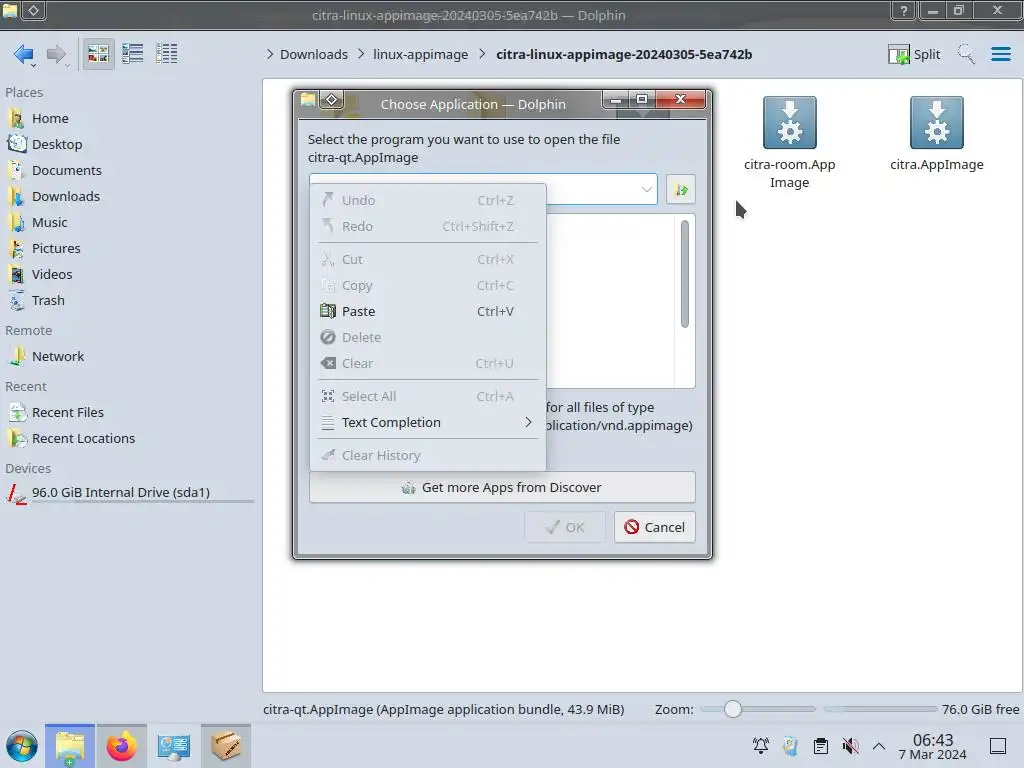The width and height of the screenshot is (1024, 768).
Task: Launch Firefox from the taskbar
Action: pos(121,746)
